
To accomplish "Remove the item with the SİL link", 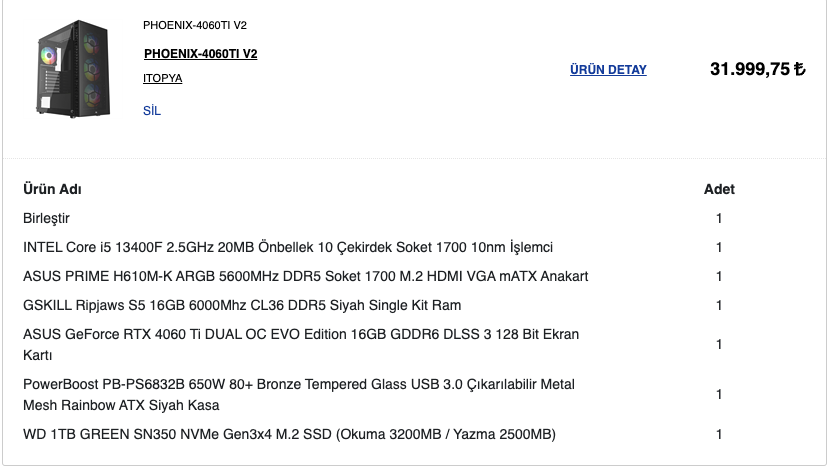I will 152,111.
